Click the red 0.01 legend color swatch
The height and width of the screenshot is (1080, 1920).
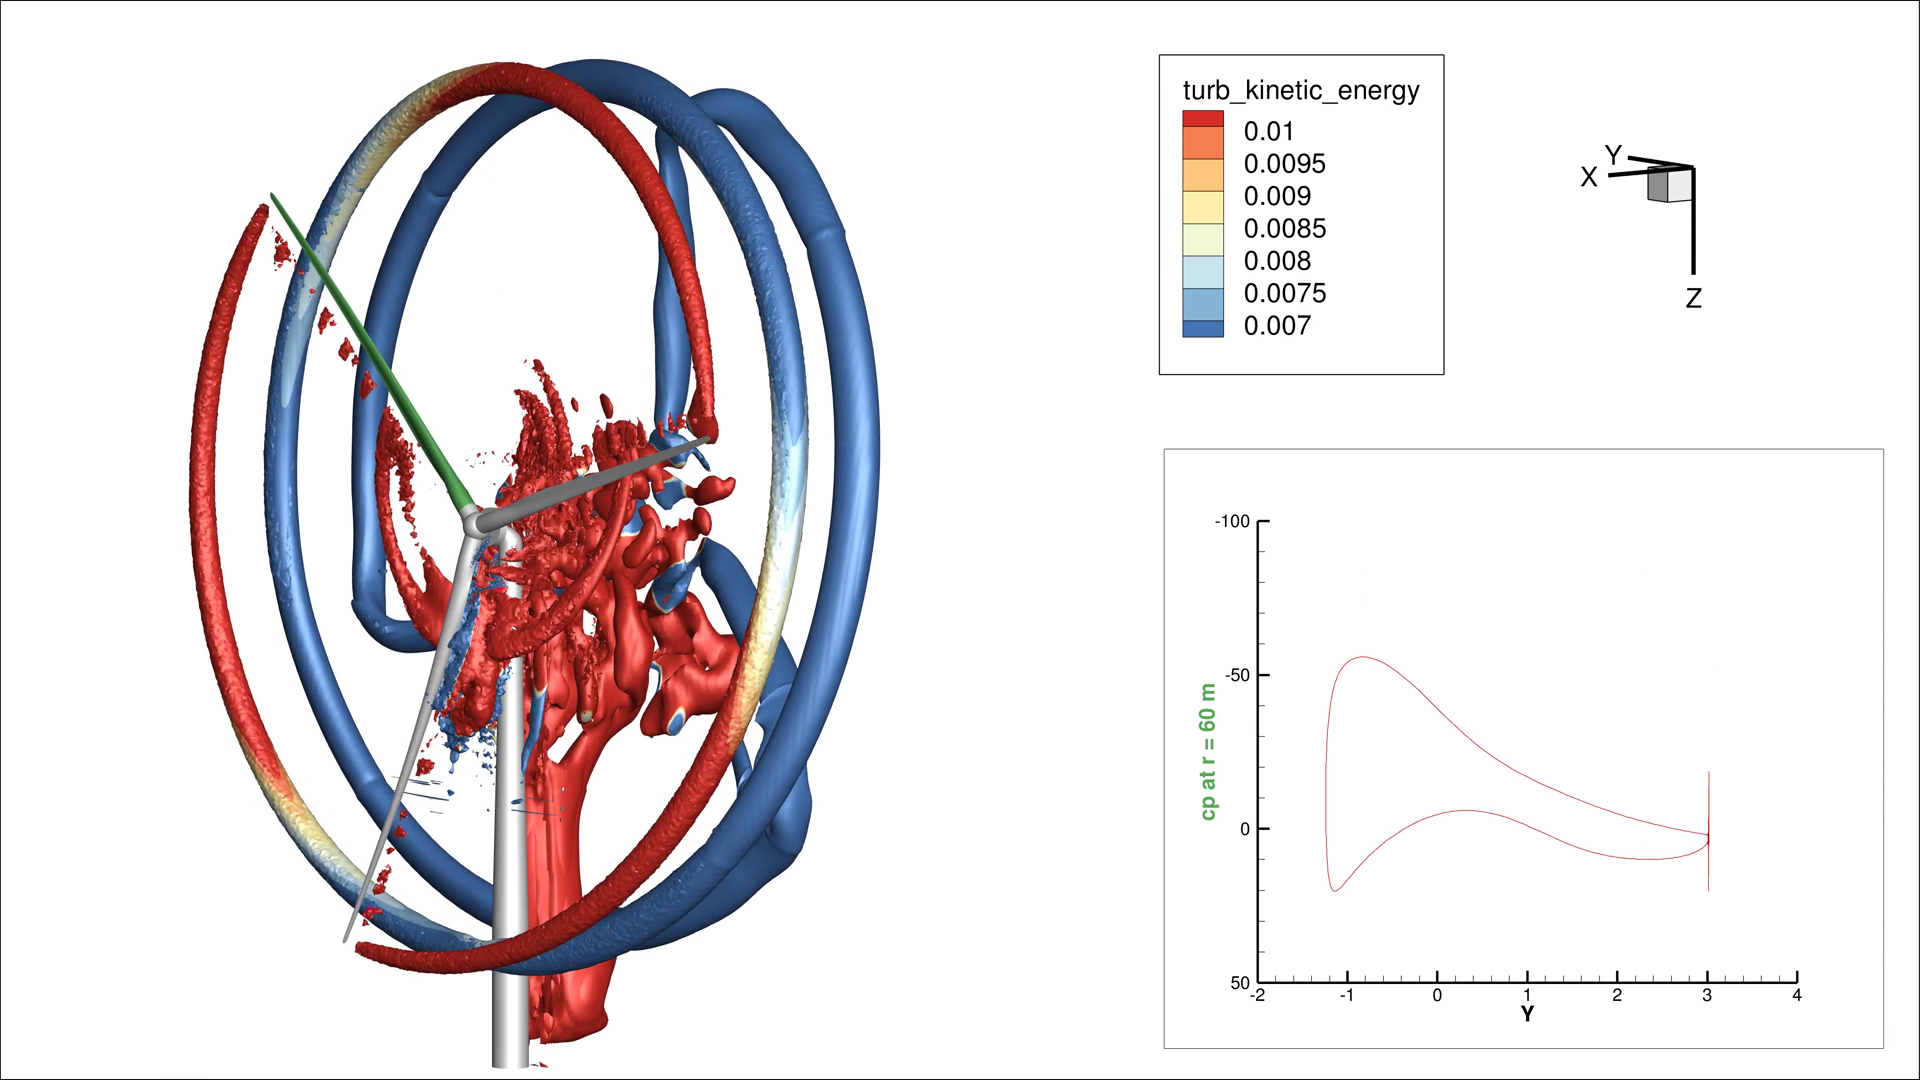point(1202,120)
